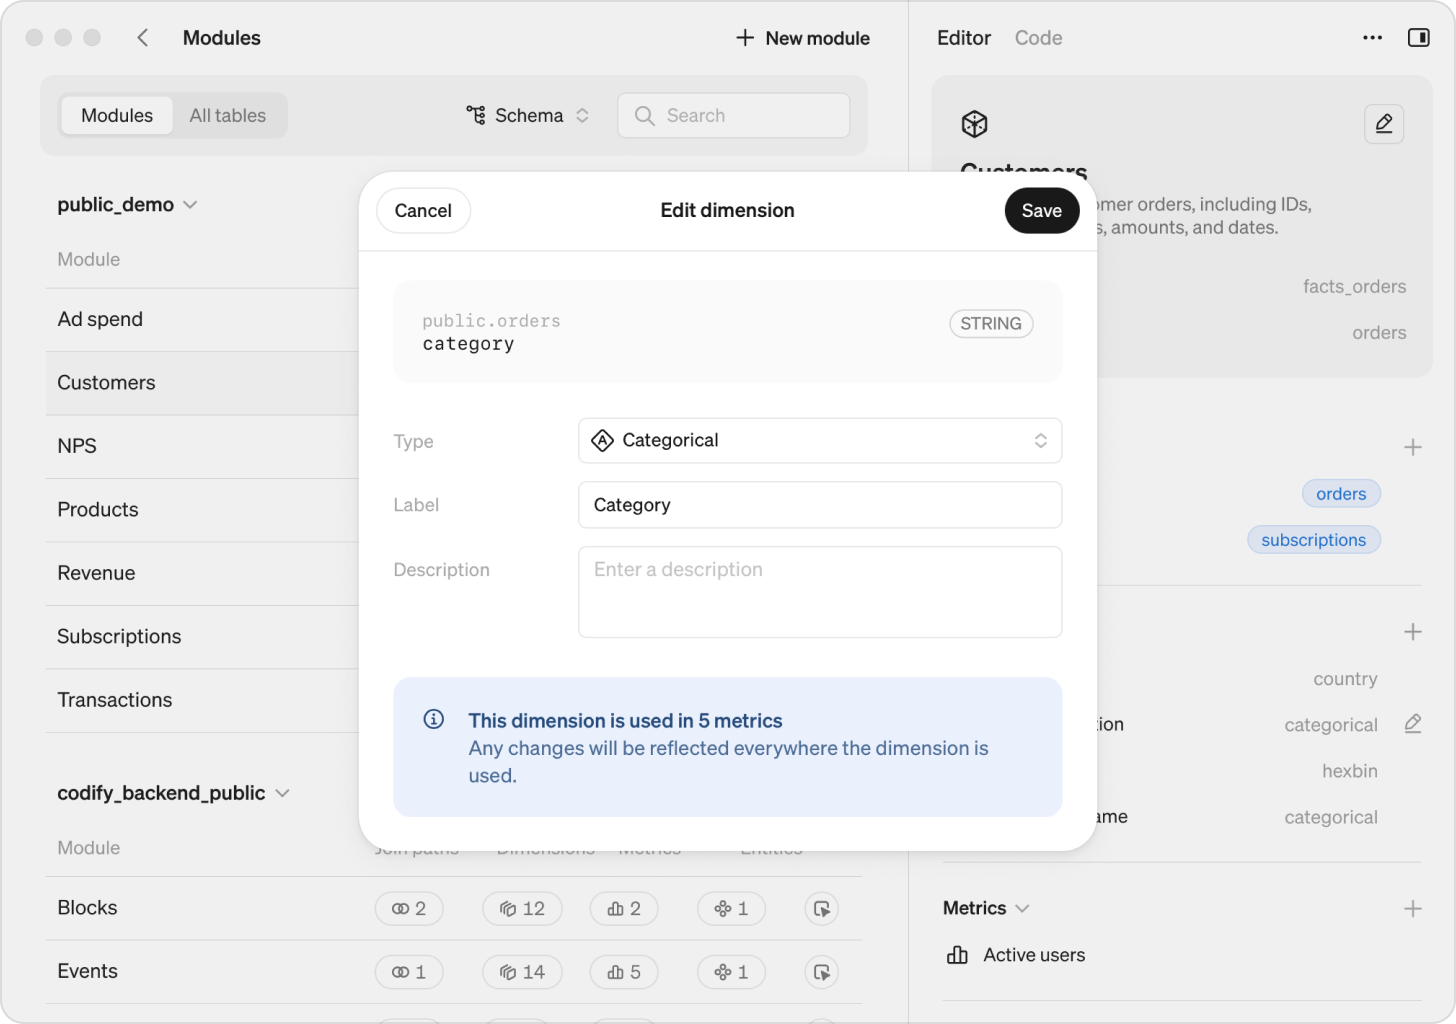Expand the public_demo module chevron
Viewport: 1456px width, 1024px height.
point(190,204)
